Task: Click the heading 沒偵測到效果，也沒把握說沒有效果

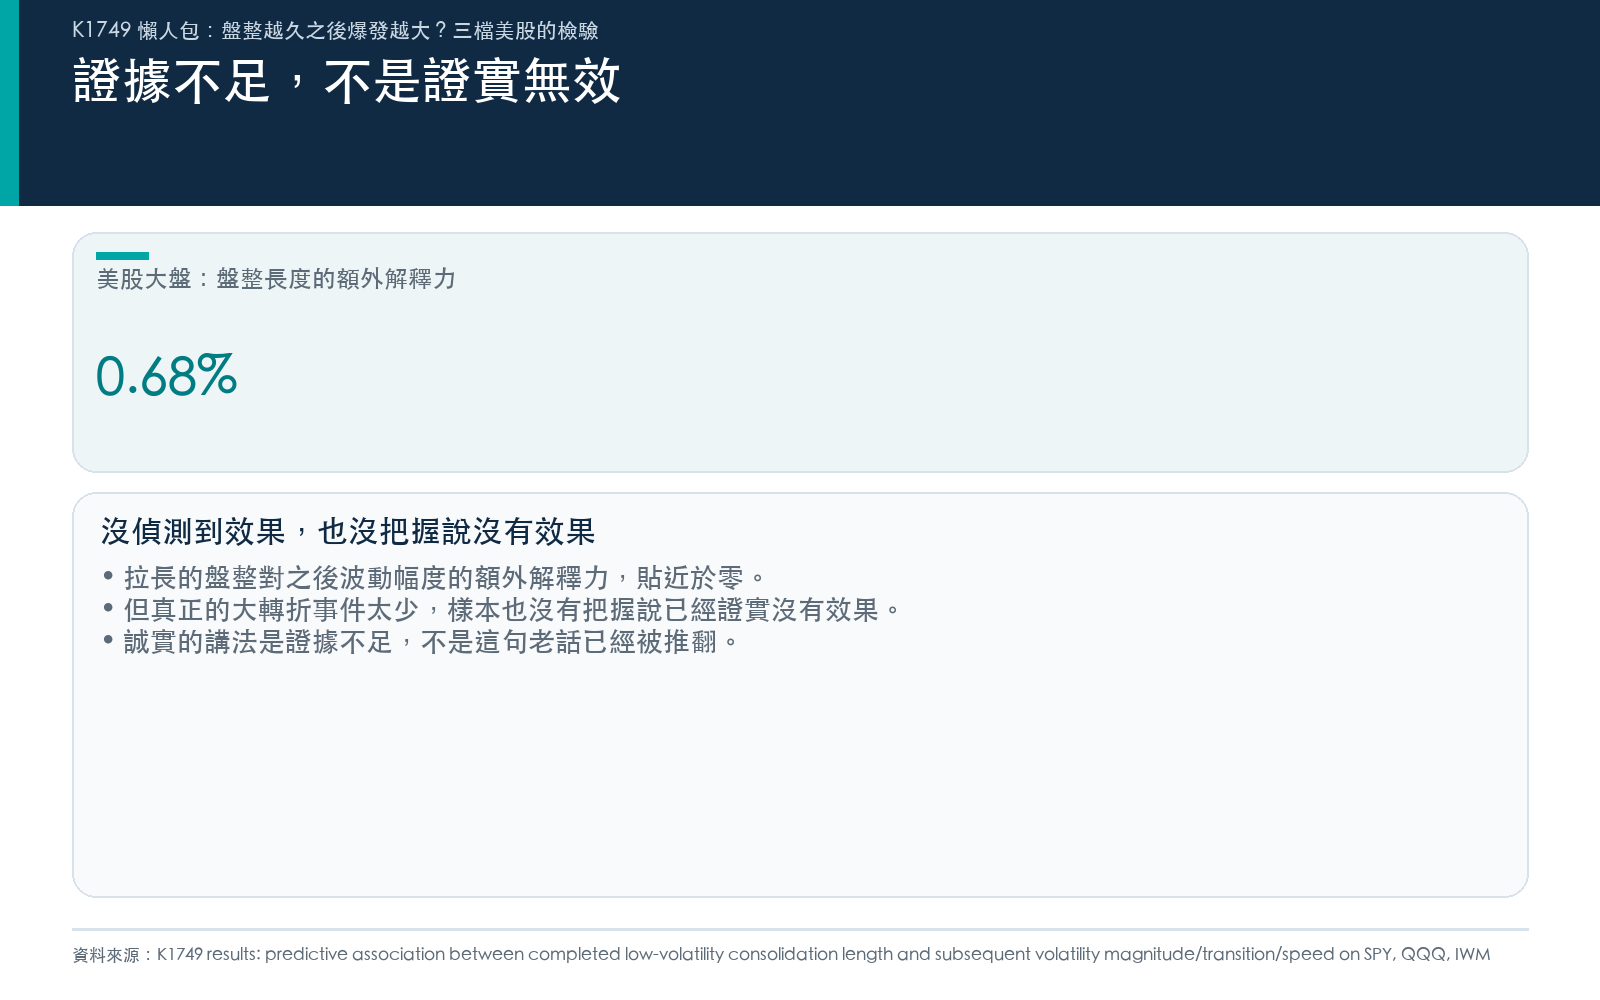Action: point(348,531)
